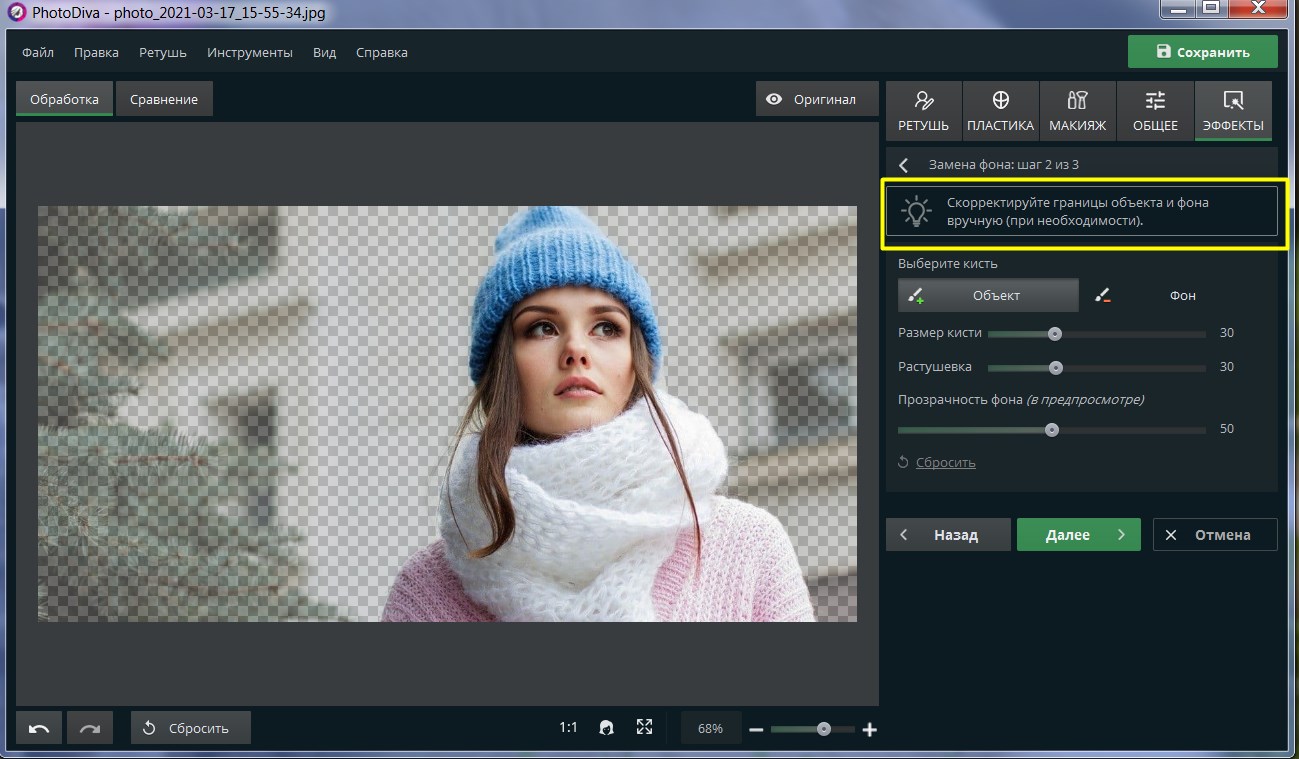Image resolution: width=1299 pixels, height=759 pixels.
Task: Click the Размер кисти slider handle
Action: [1054, 334]
